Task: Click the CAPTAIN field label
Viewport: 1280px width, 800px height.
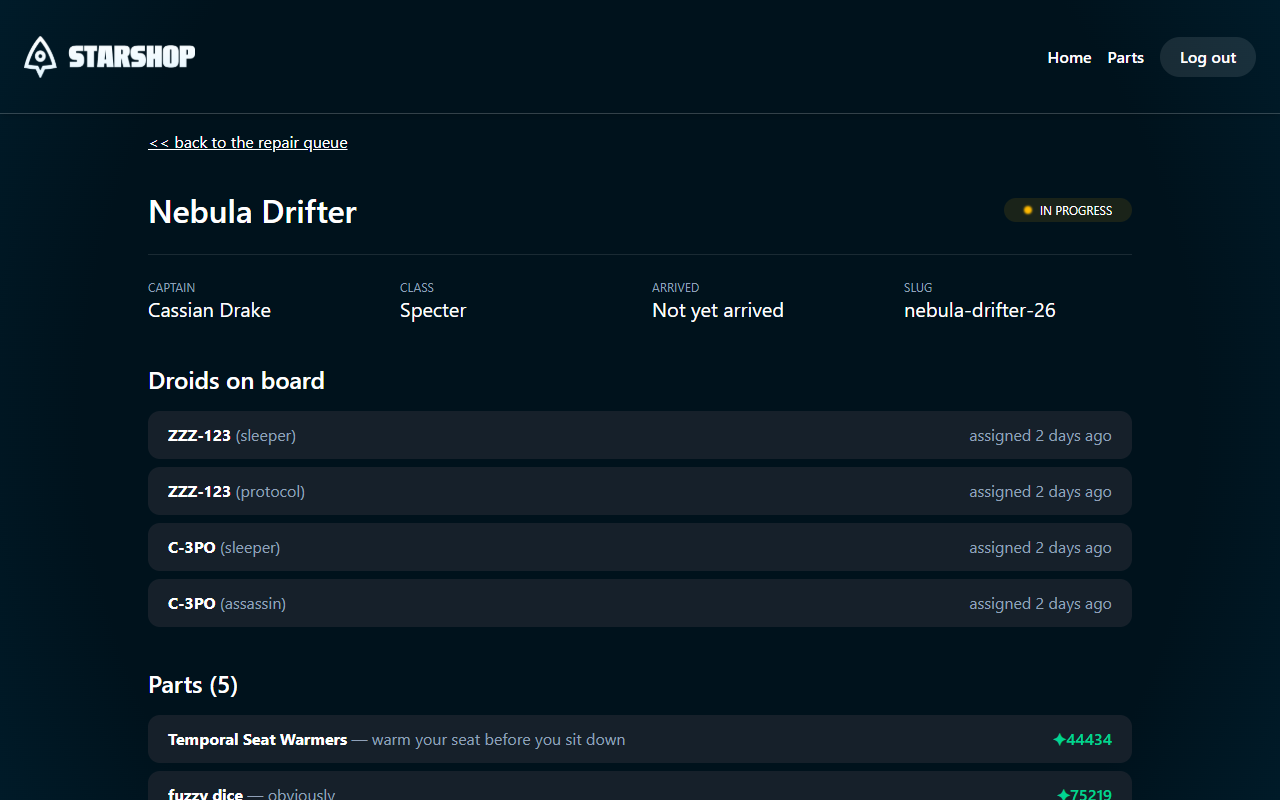Action: coord(172,288)
